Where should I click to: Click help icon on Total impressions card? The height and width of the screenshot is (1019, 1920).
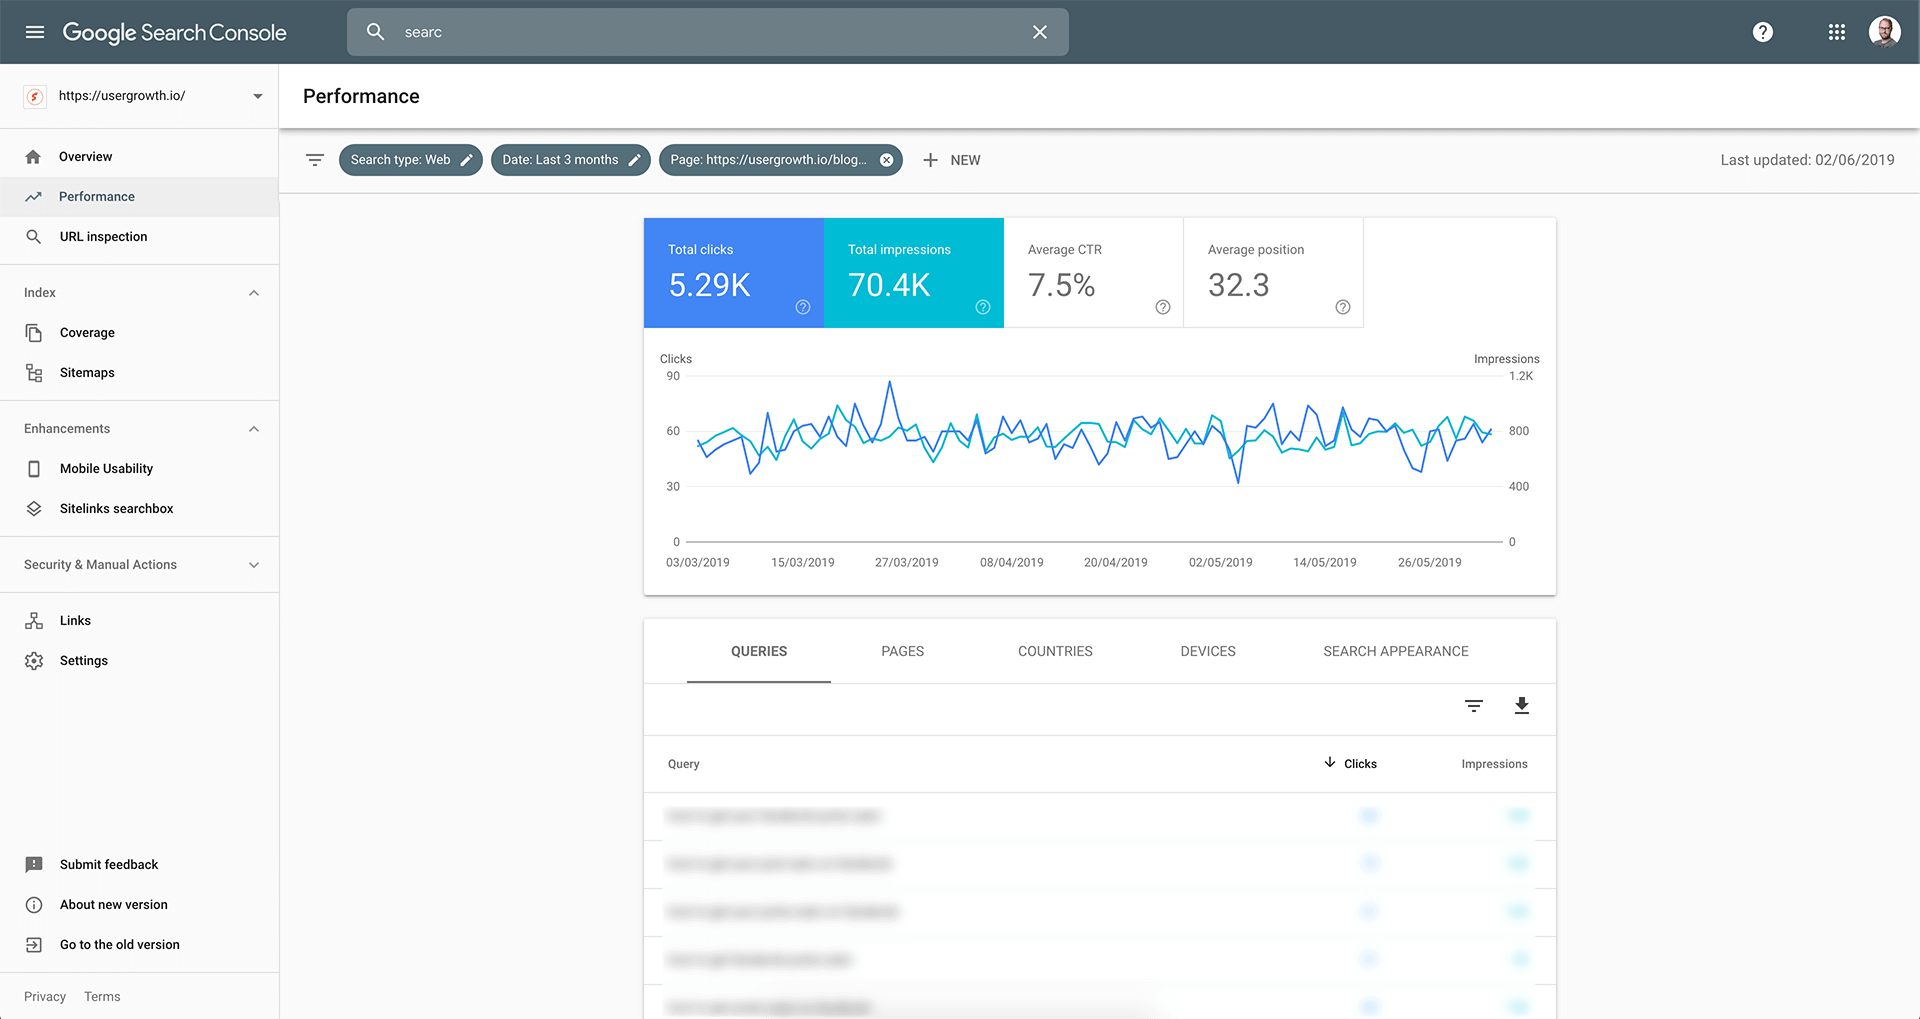tap(983, 307)
